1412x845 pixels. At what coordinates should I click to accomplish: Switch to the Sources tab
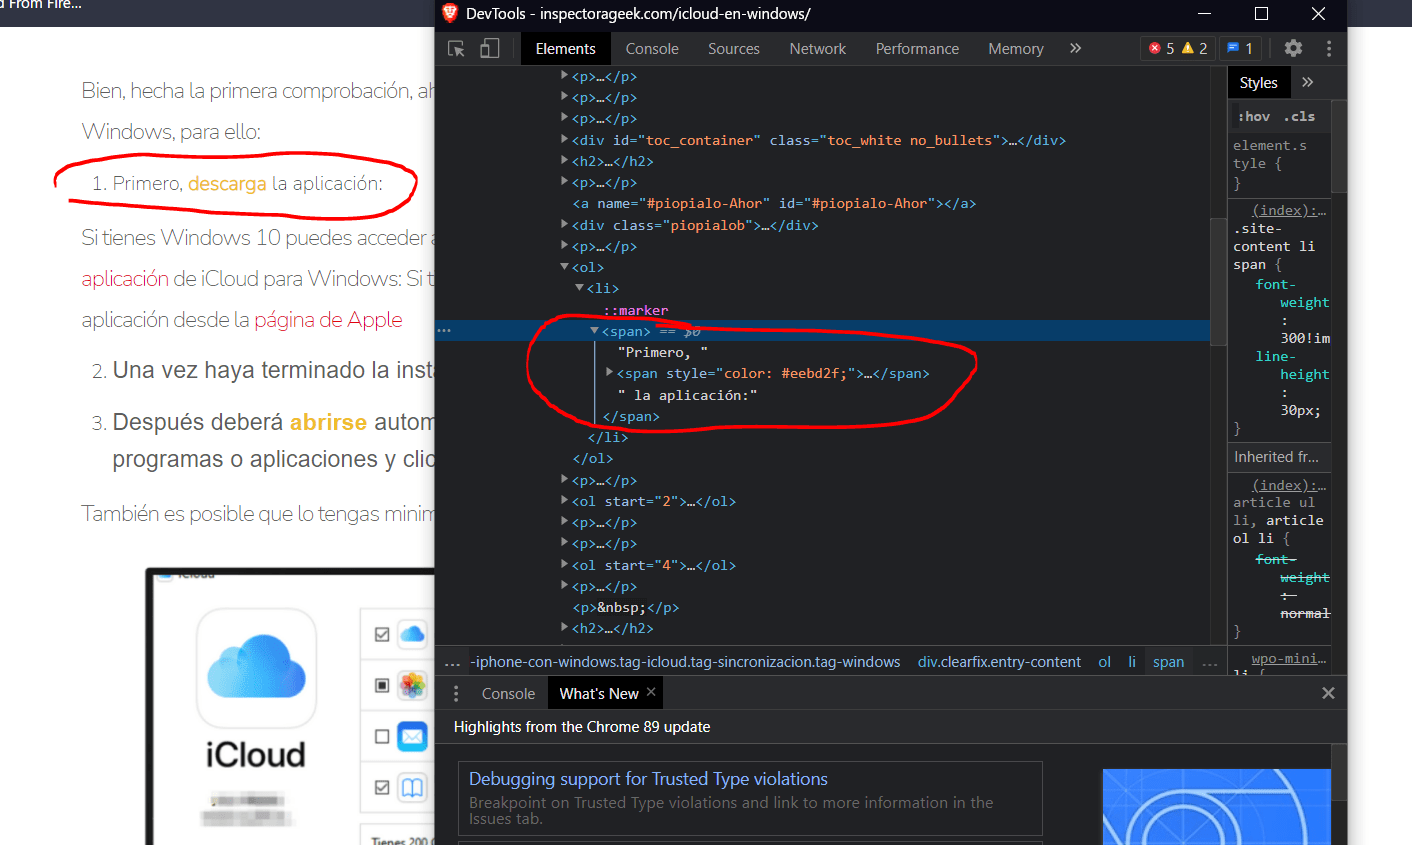point(734,48)
